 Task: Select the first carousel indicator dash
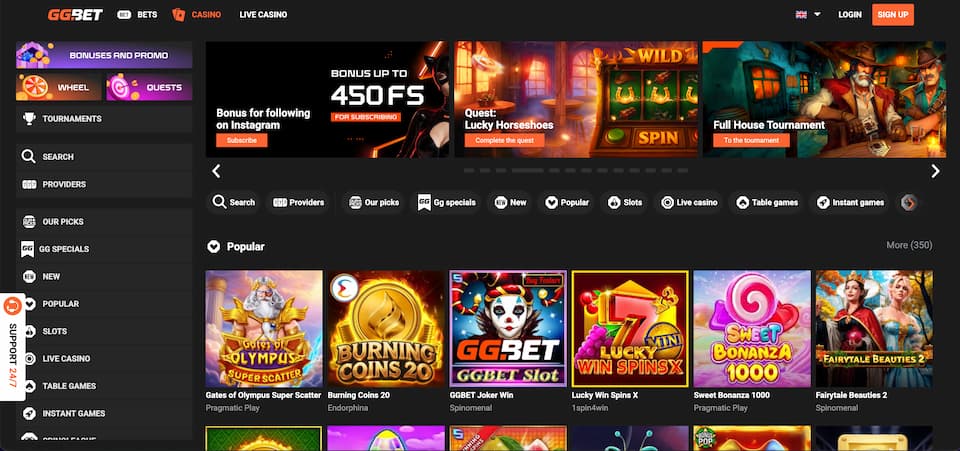point(469,171)
